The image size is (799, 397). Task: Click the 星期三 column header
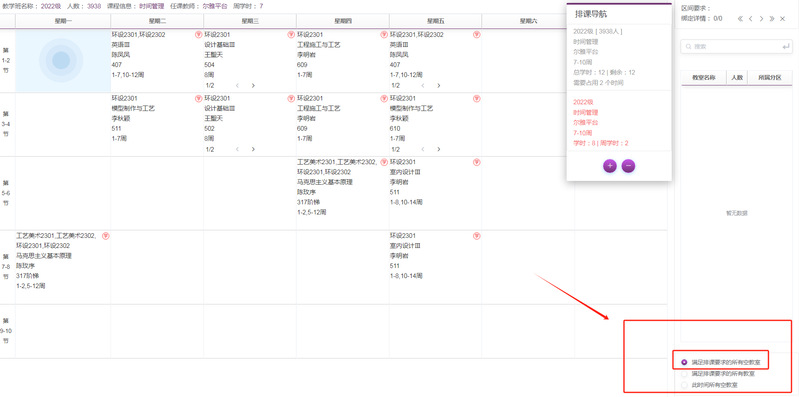[x=250, y=21]
